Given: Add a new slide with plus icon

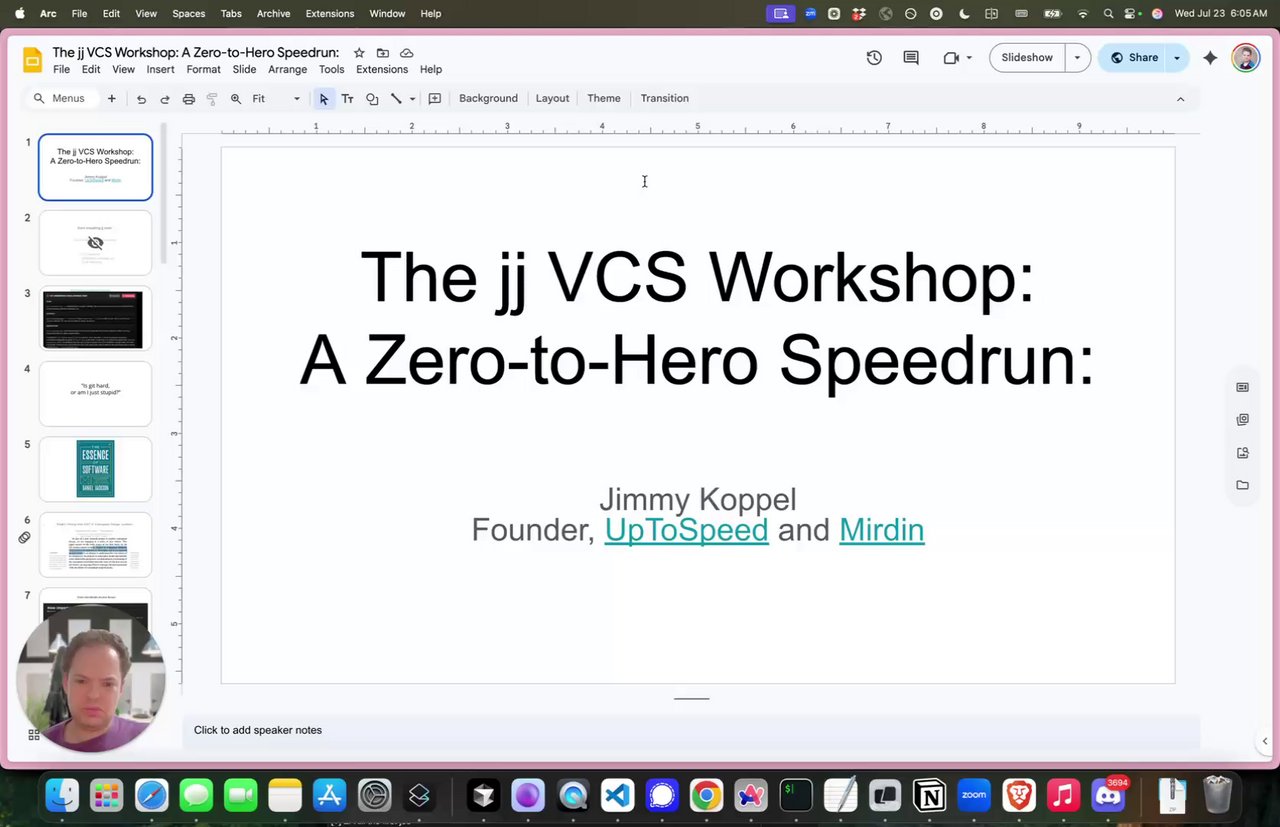Looking at the screenshot, I should pos(112,98).
